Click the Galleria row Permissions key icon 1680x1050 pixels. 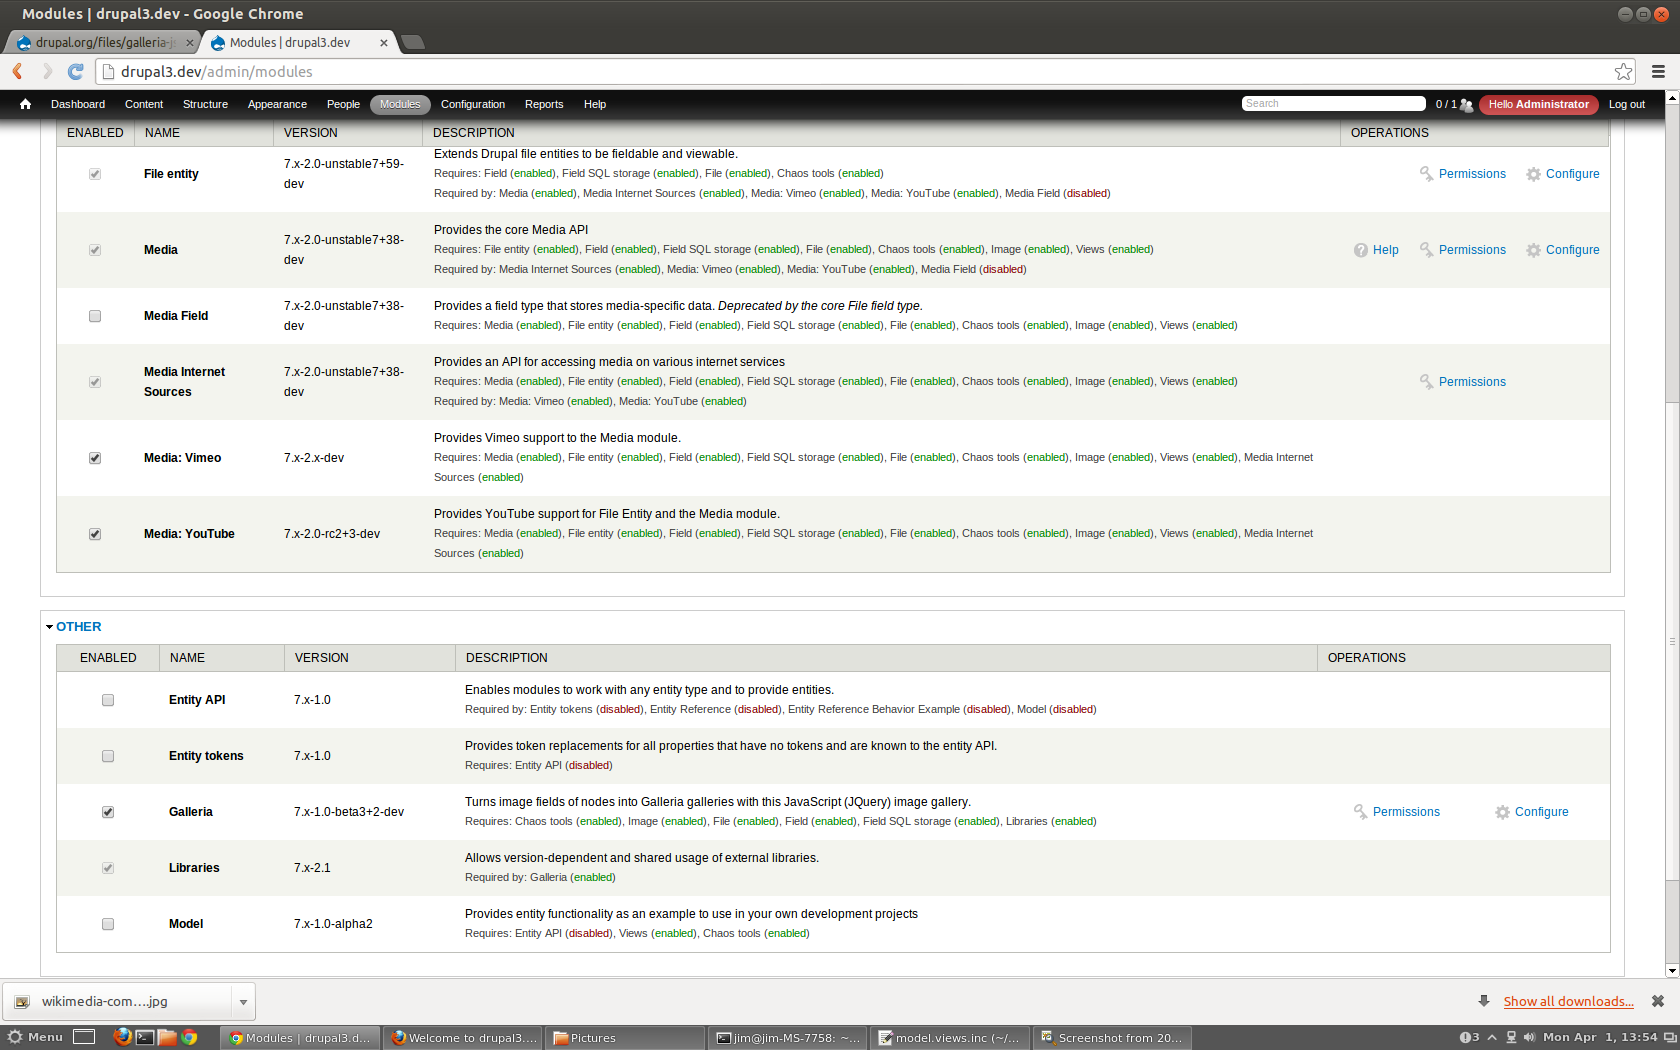click(1360, 812)
